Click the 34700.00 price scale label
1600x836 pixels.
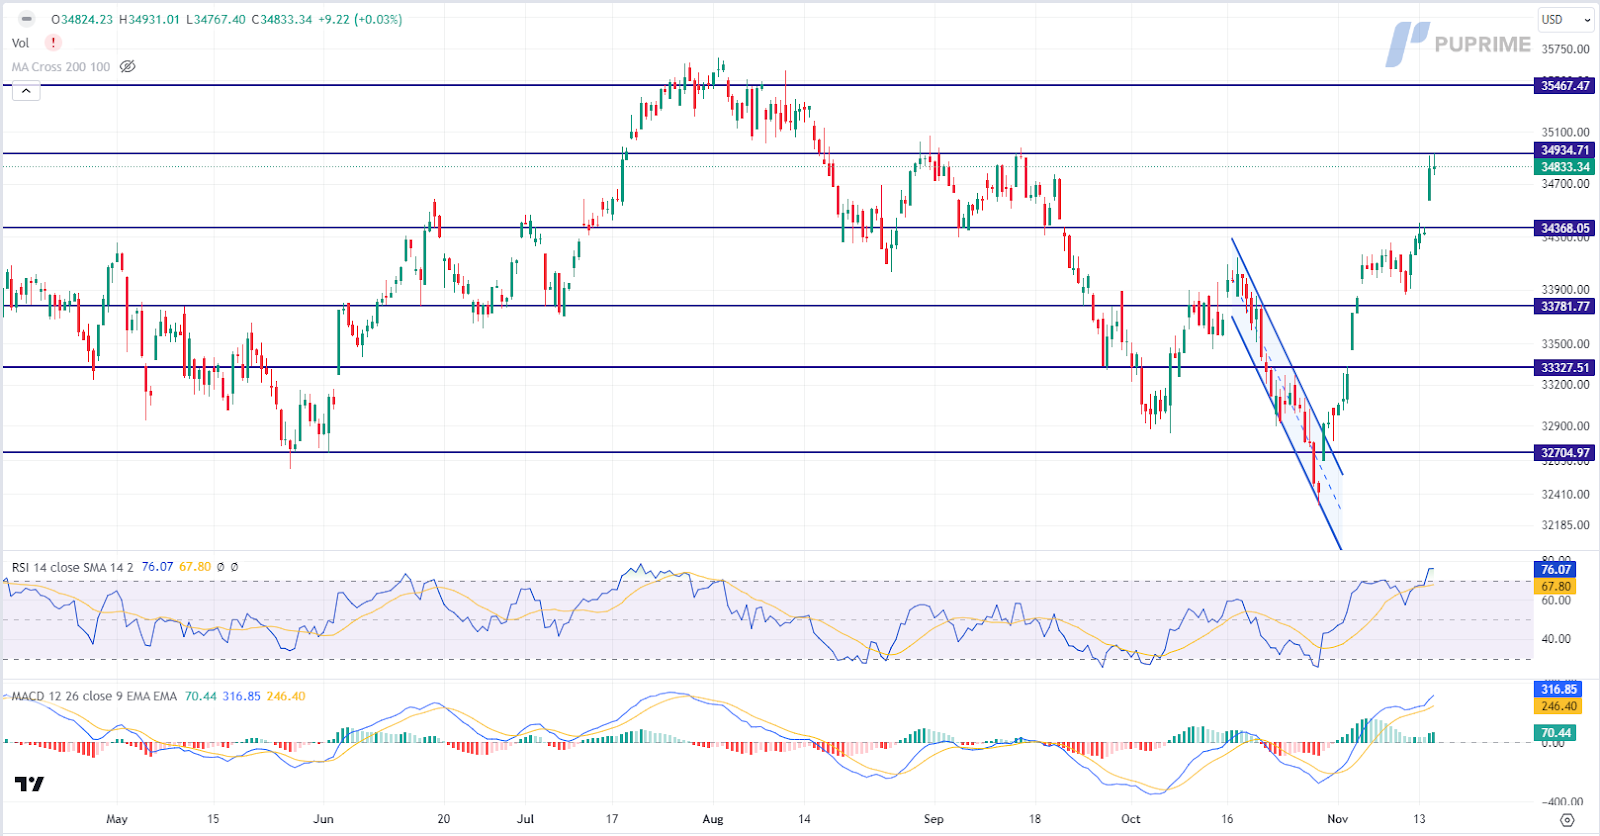pos(1565,184)
